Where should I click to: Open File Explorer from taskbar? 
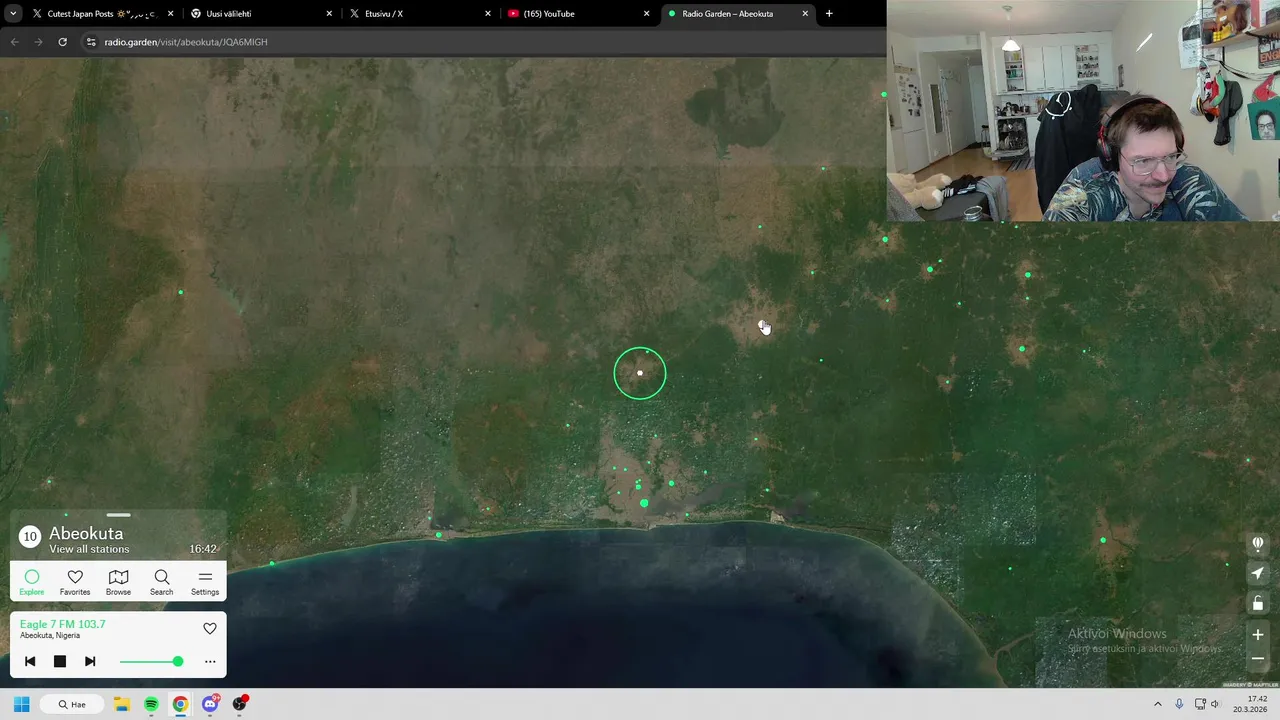(x=121, y=704)
